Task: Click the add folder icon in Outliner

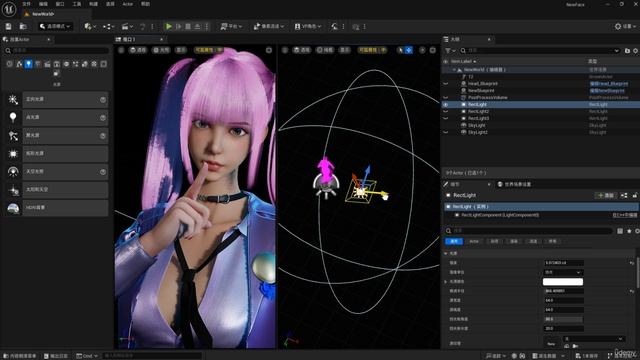Action: click(x=627, y=51)
